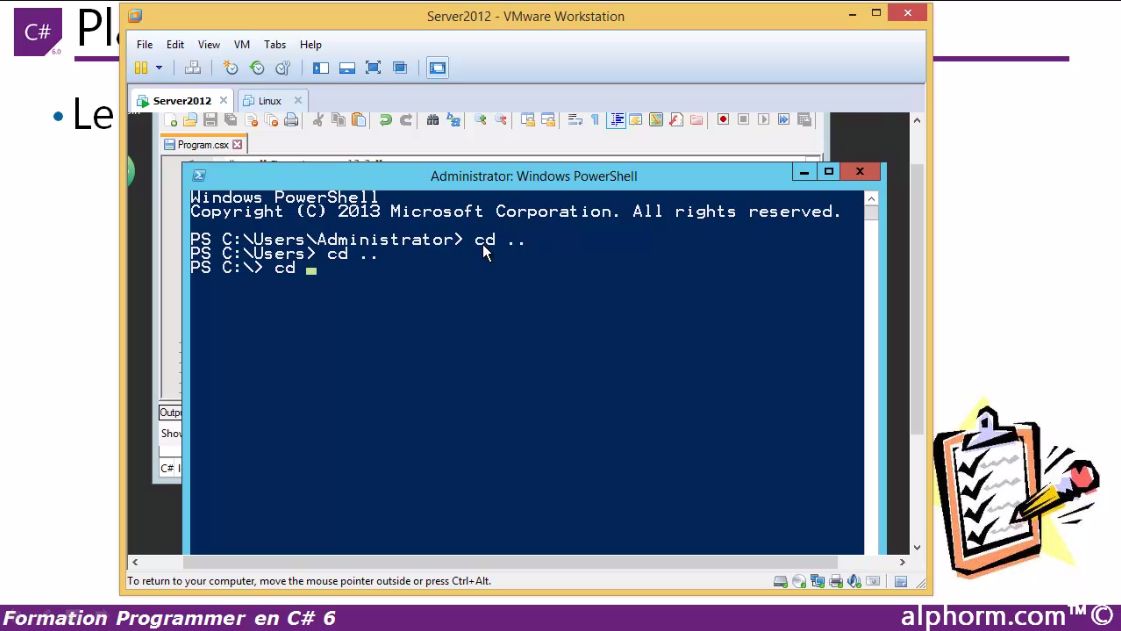Viewport: 1121px width, 631px height.
Task: Toggle word wrap in the editor toolbar
Action: pos(575,120)
